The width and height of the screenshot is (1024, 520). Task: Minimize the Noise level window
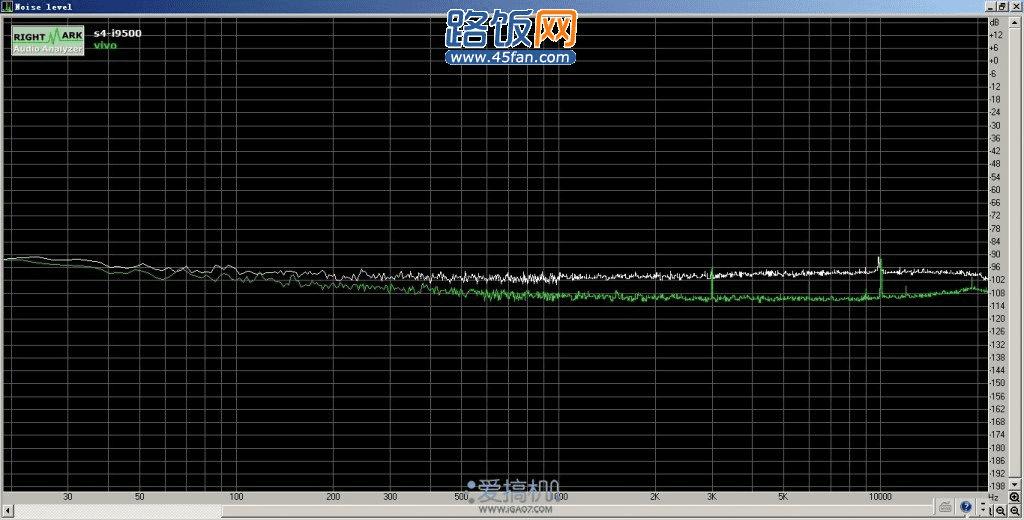992,7
